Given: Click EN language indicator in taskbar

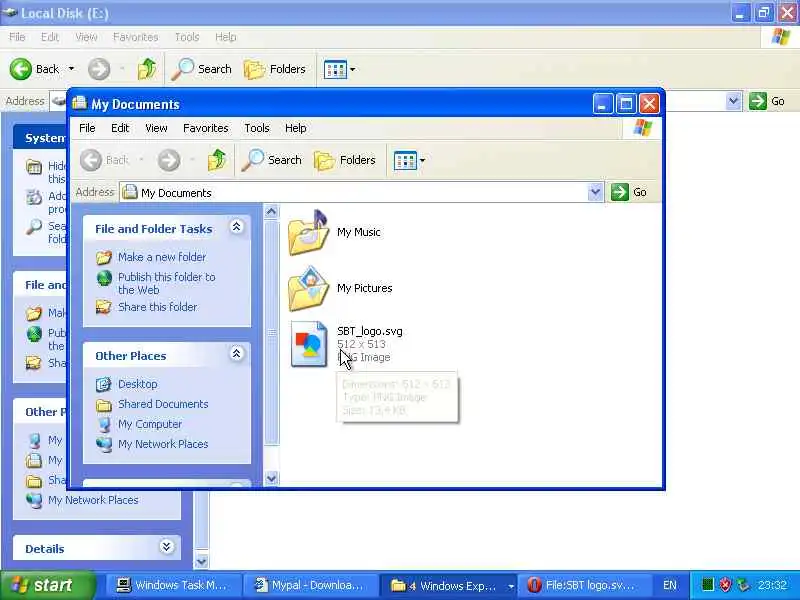Looking at the screenshot, I should point(670,585).
